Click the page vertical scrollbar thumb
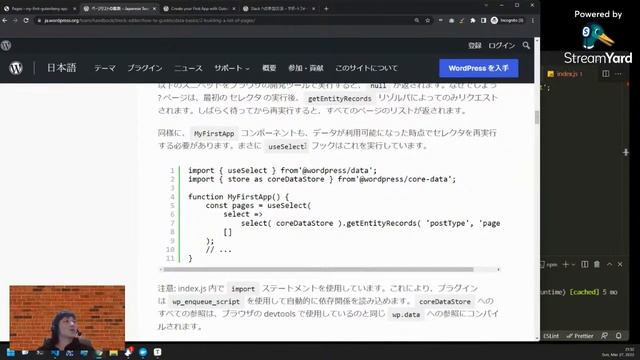The width and height of the screenshot is (640, 360). pos(537,117)
